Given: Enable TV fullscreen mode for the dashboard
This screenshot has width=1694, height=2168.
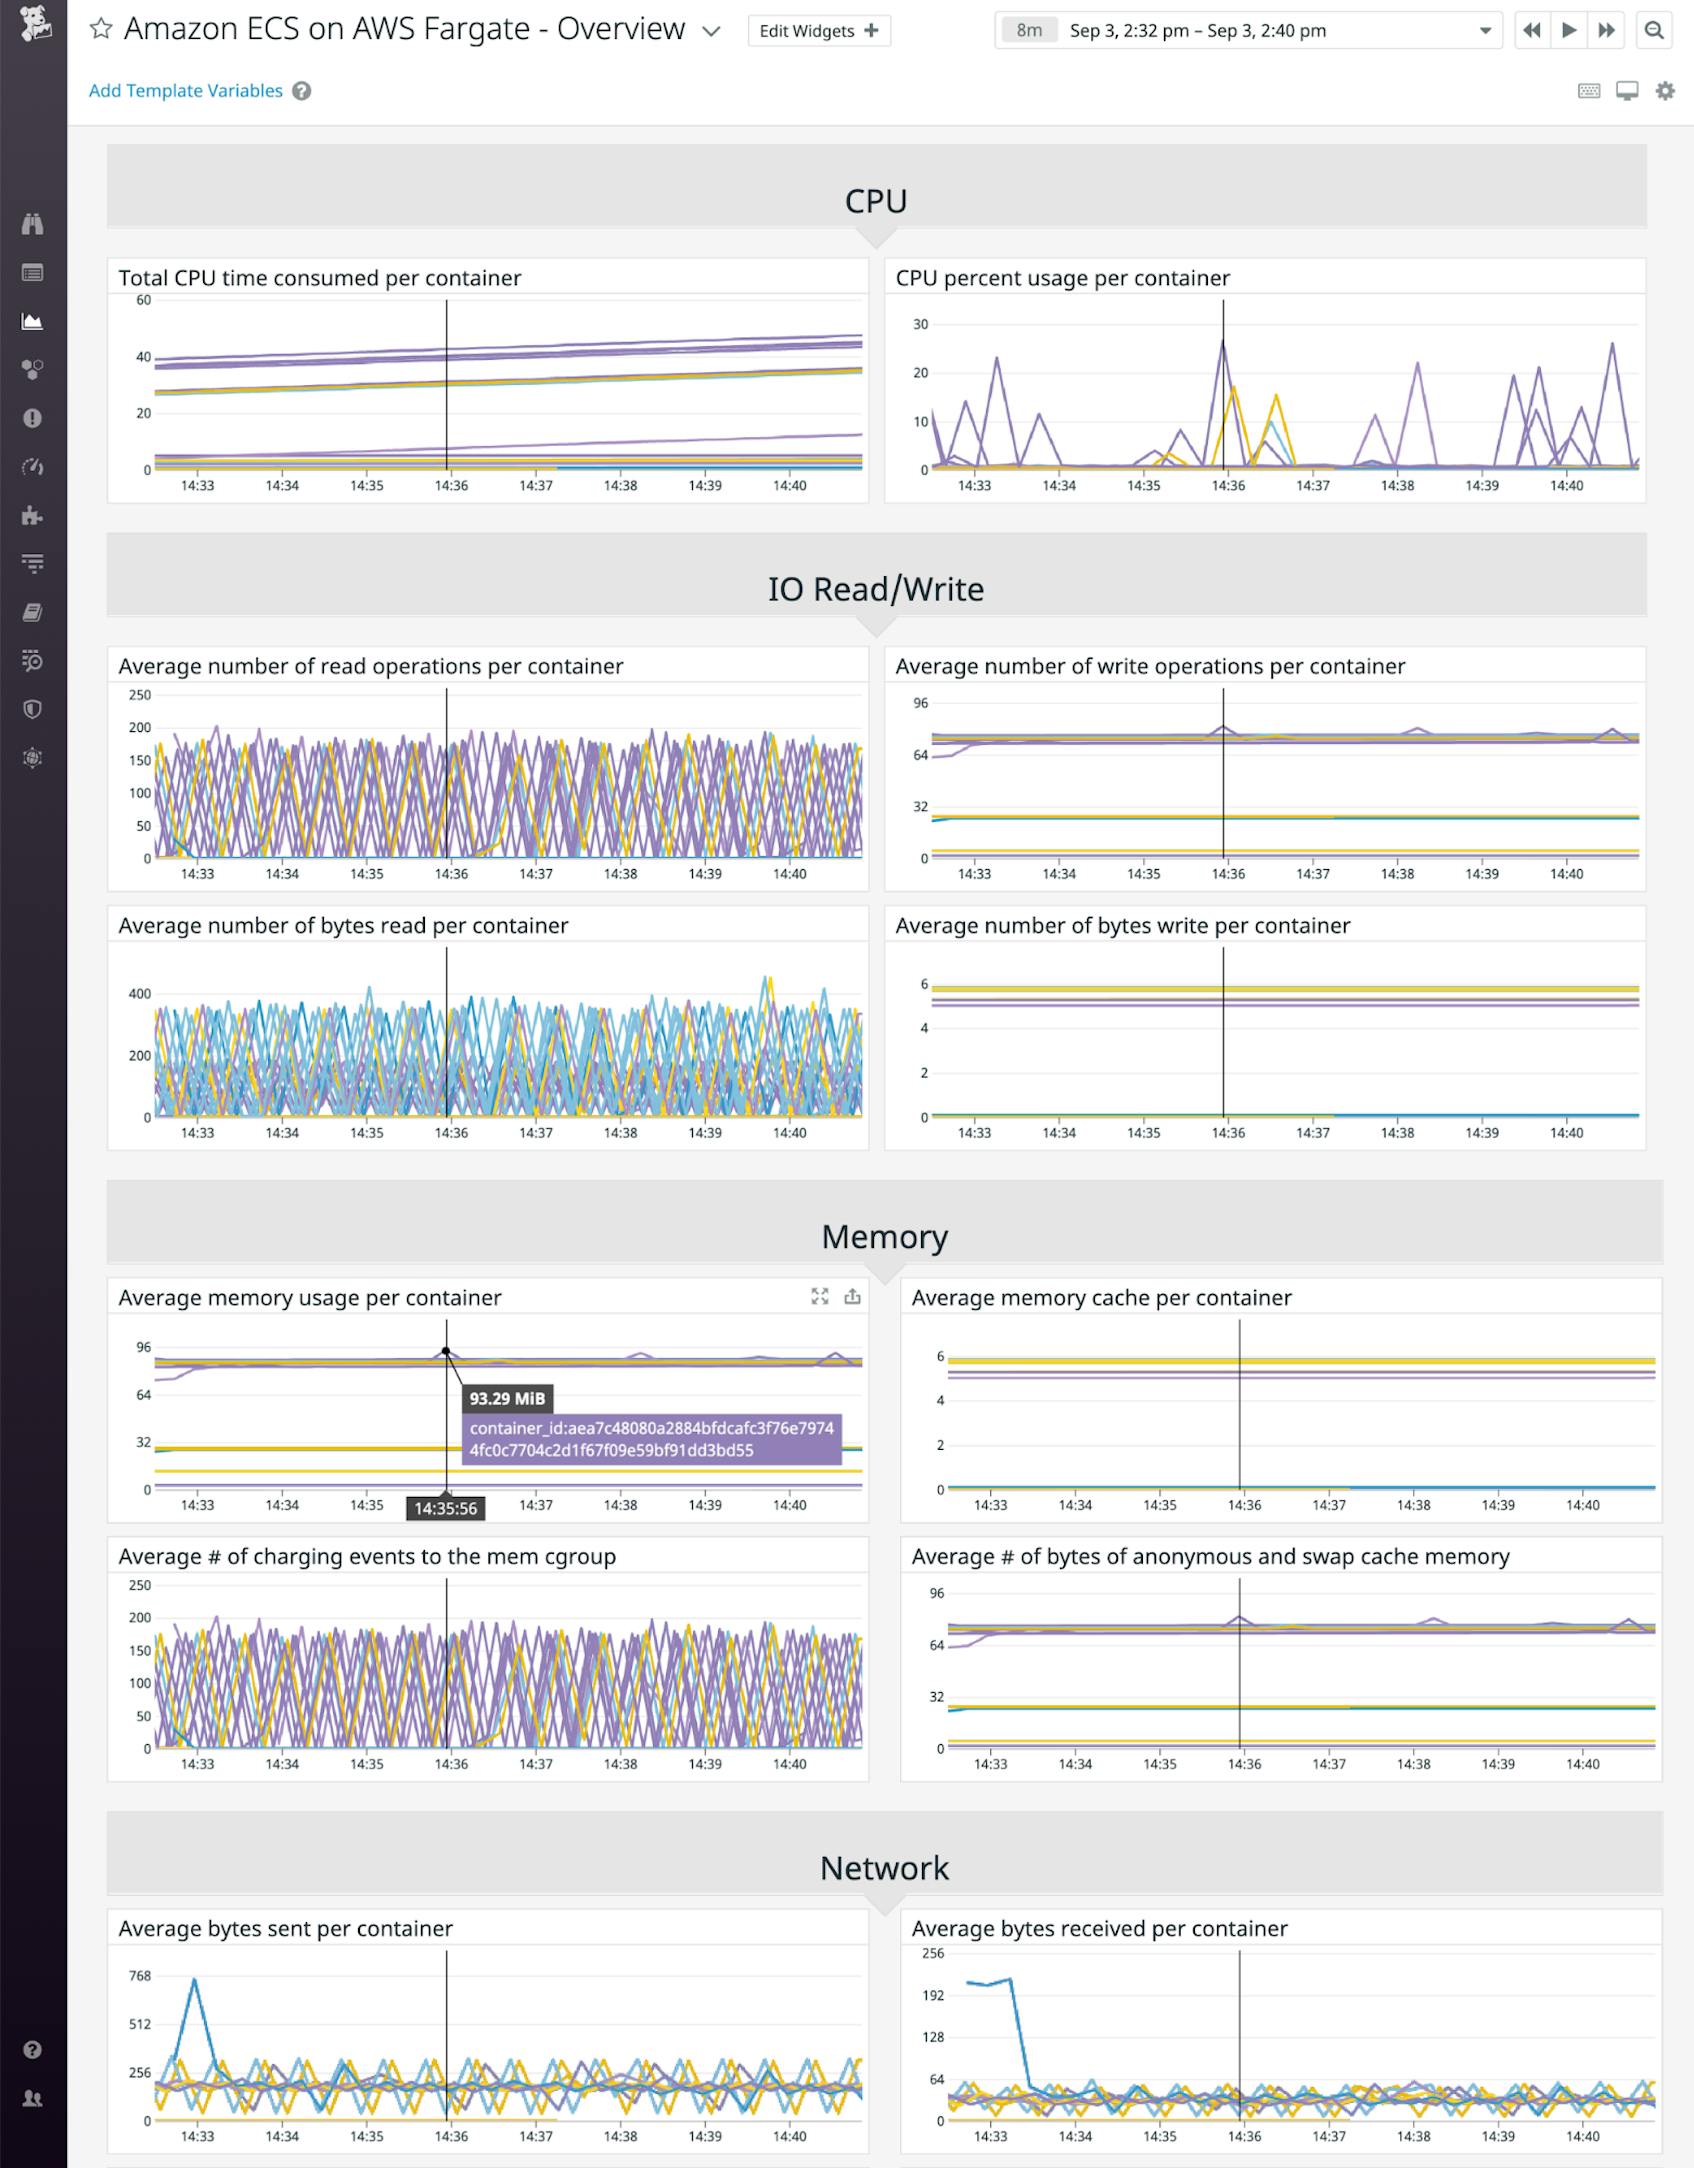Looking at the screenshot, I should click(x=1626, y=90).
